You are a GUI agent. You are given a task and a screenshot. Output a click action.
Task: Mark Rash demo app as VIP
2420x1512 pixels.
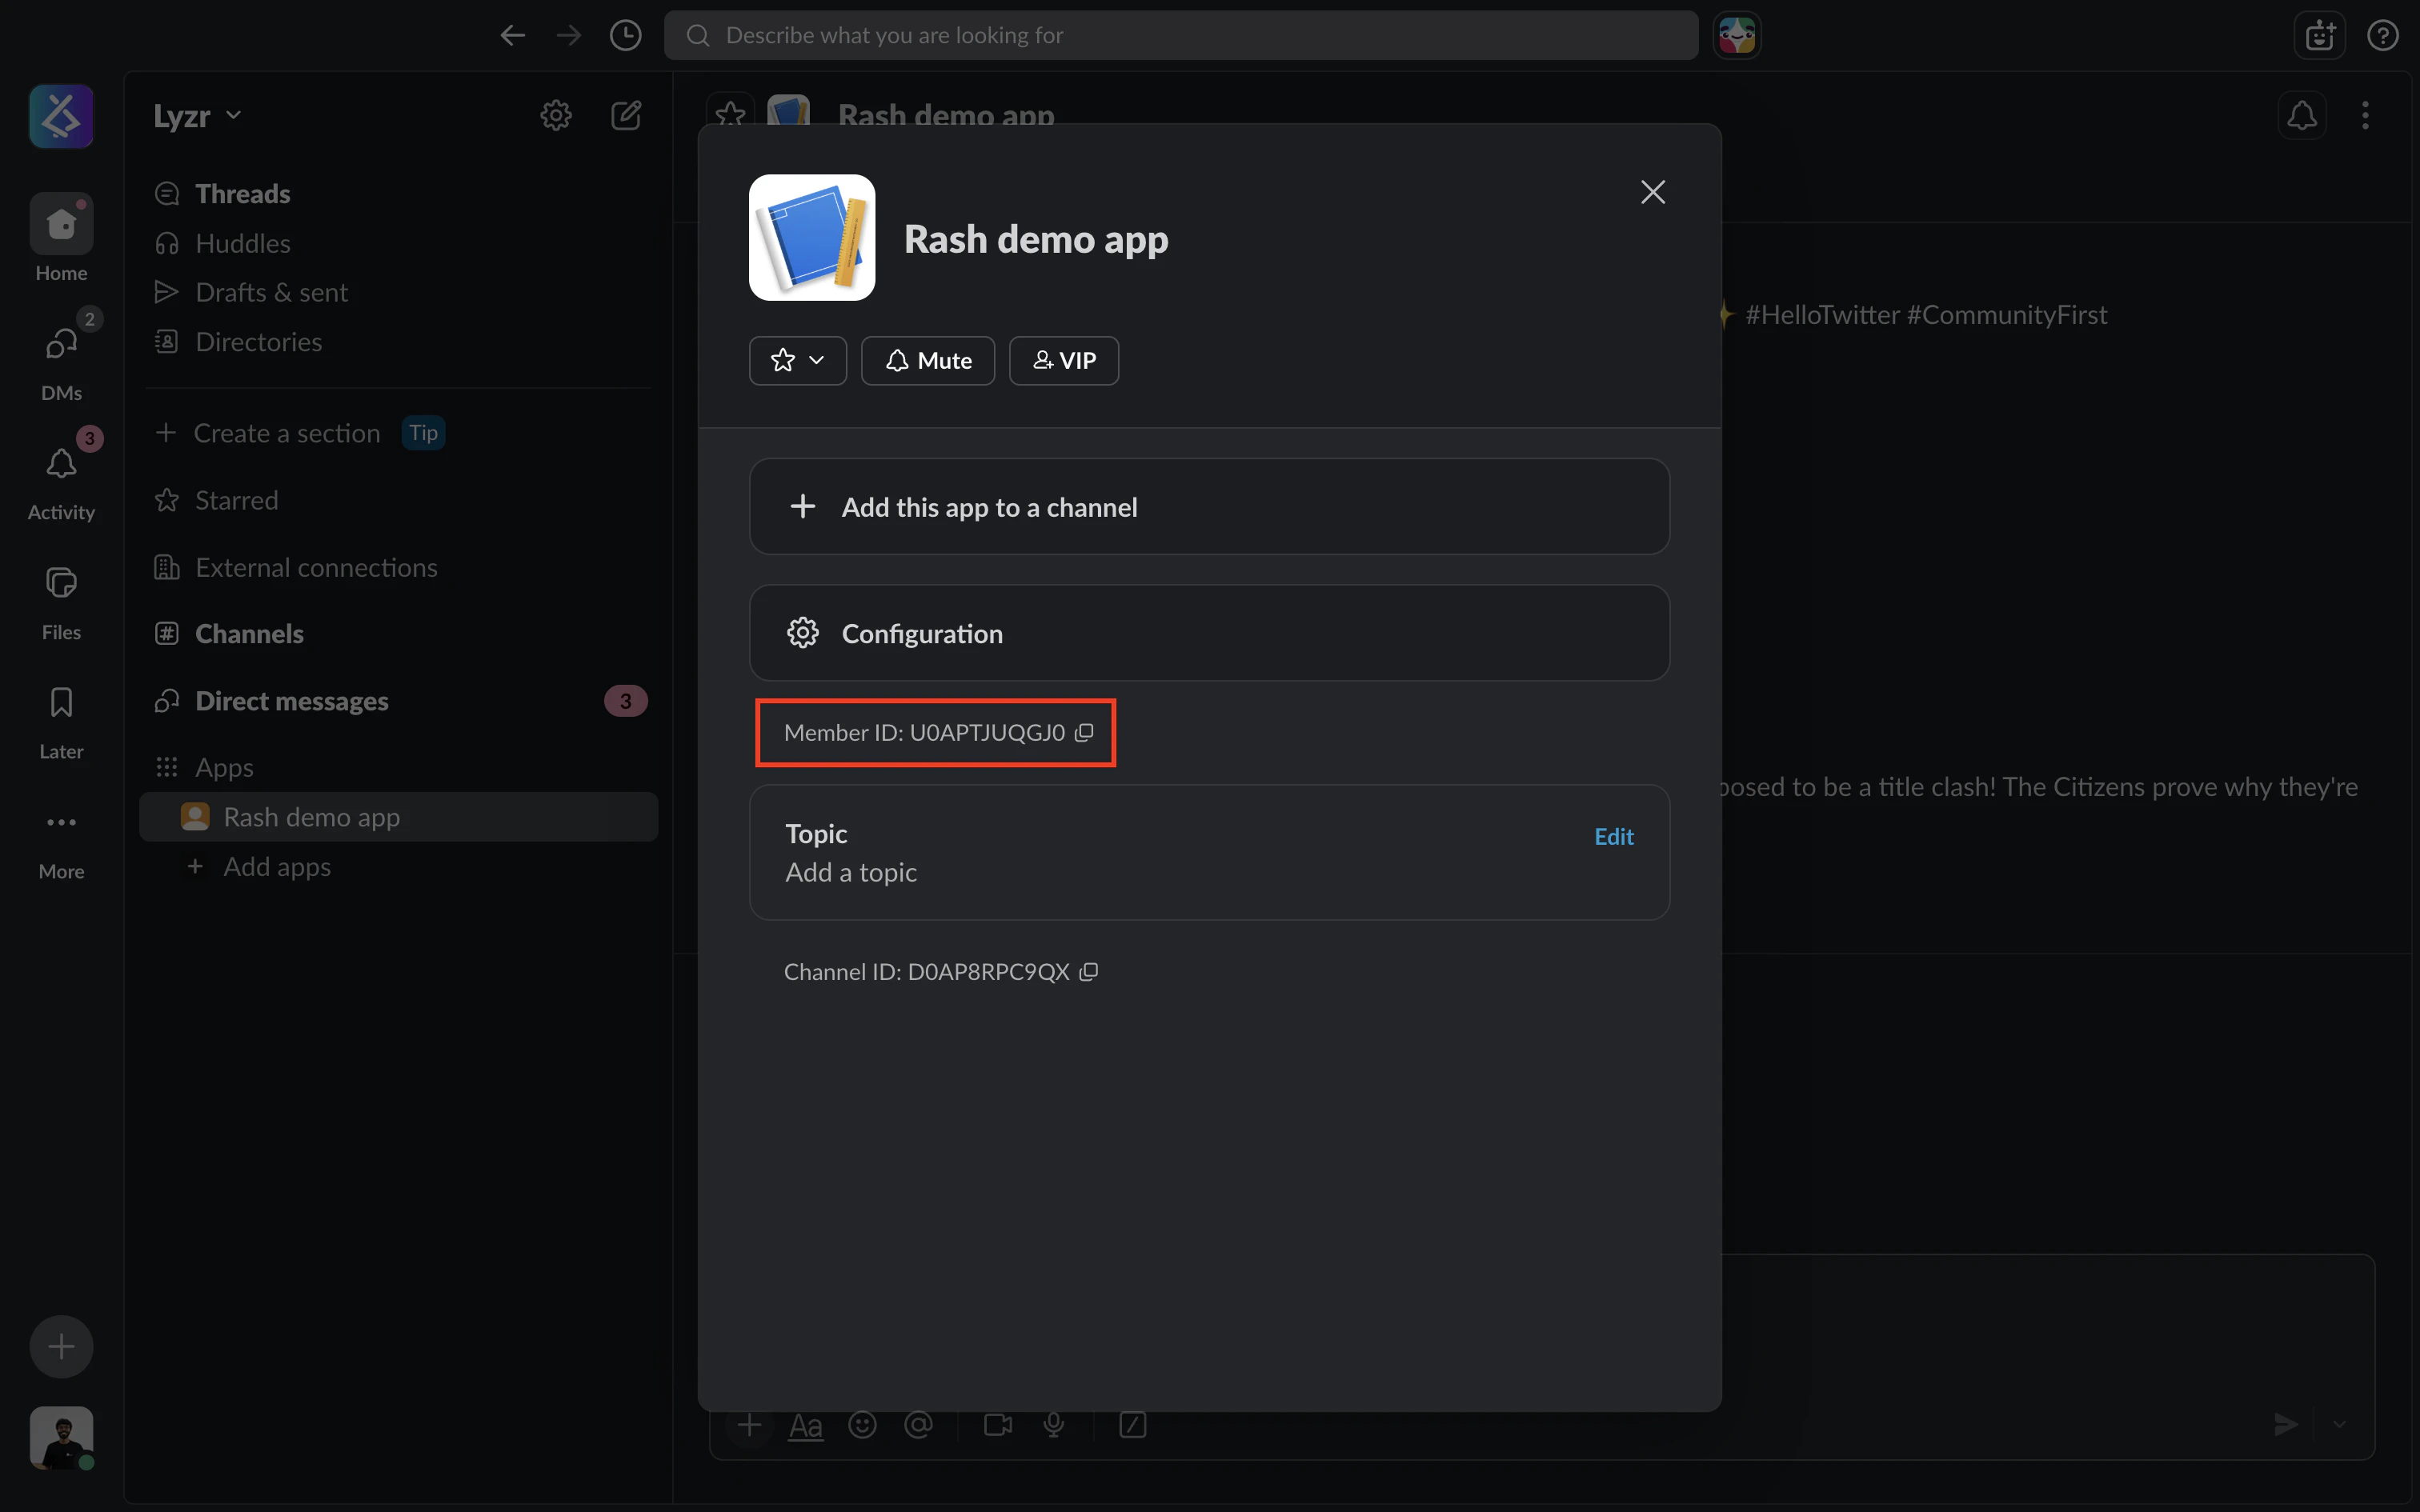[x=1063, y=361]
